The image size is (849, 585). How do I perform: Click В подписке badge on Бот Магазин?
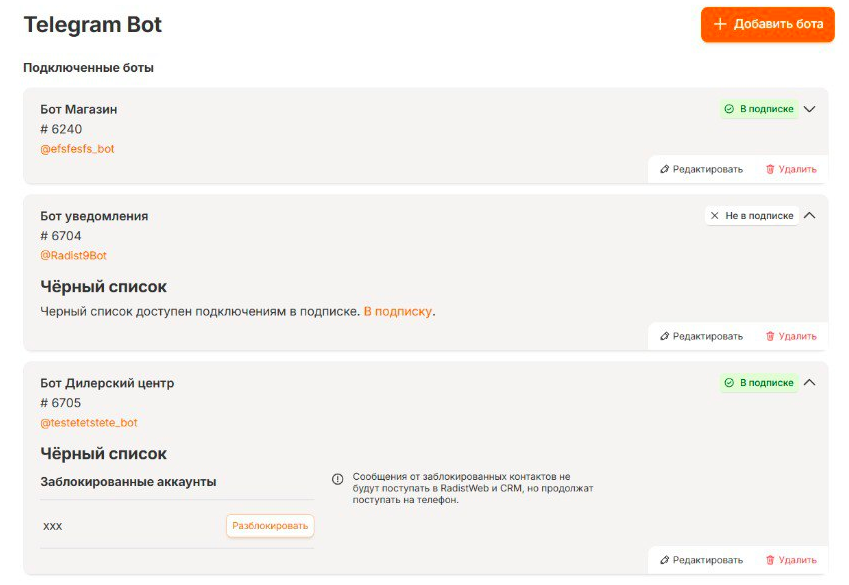pos(759,109)
